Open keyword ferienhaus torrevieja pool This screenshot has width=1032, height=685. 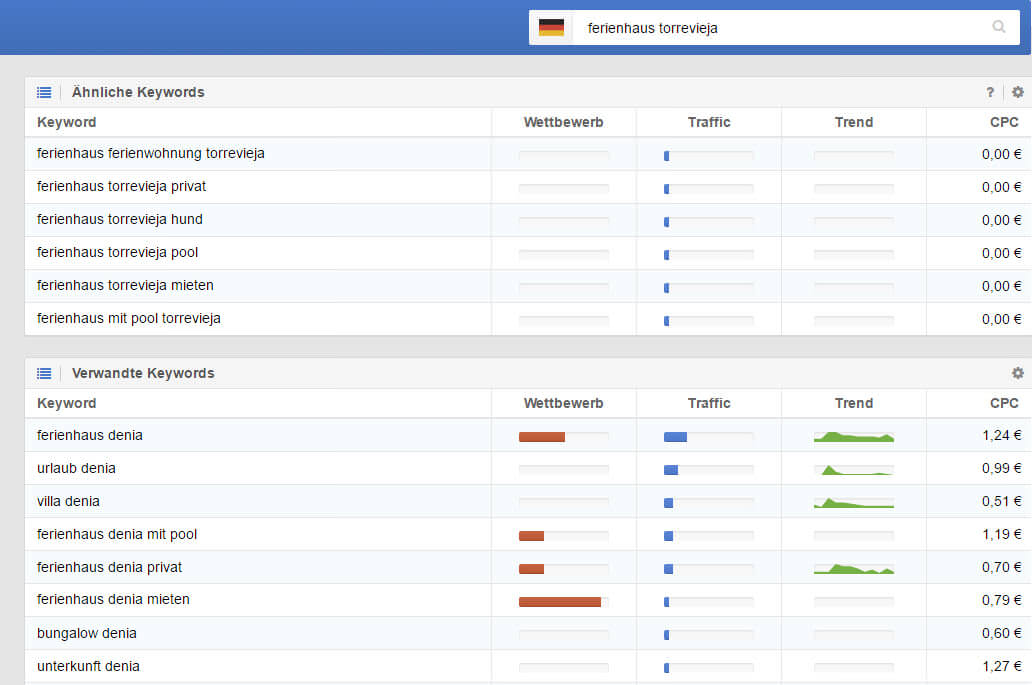(117, 252)
